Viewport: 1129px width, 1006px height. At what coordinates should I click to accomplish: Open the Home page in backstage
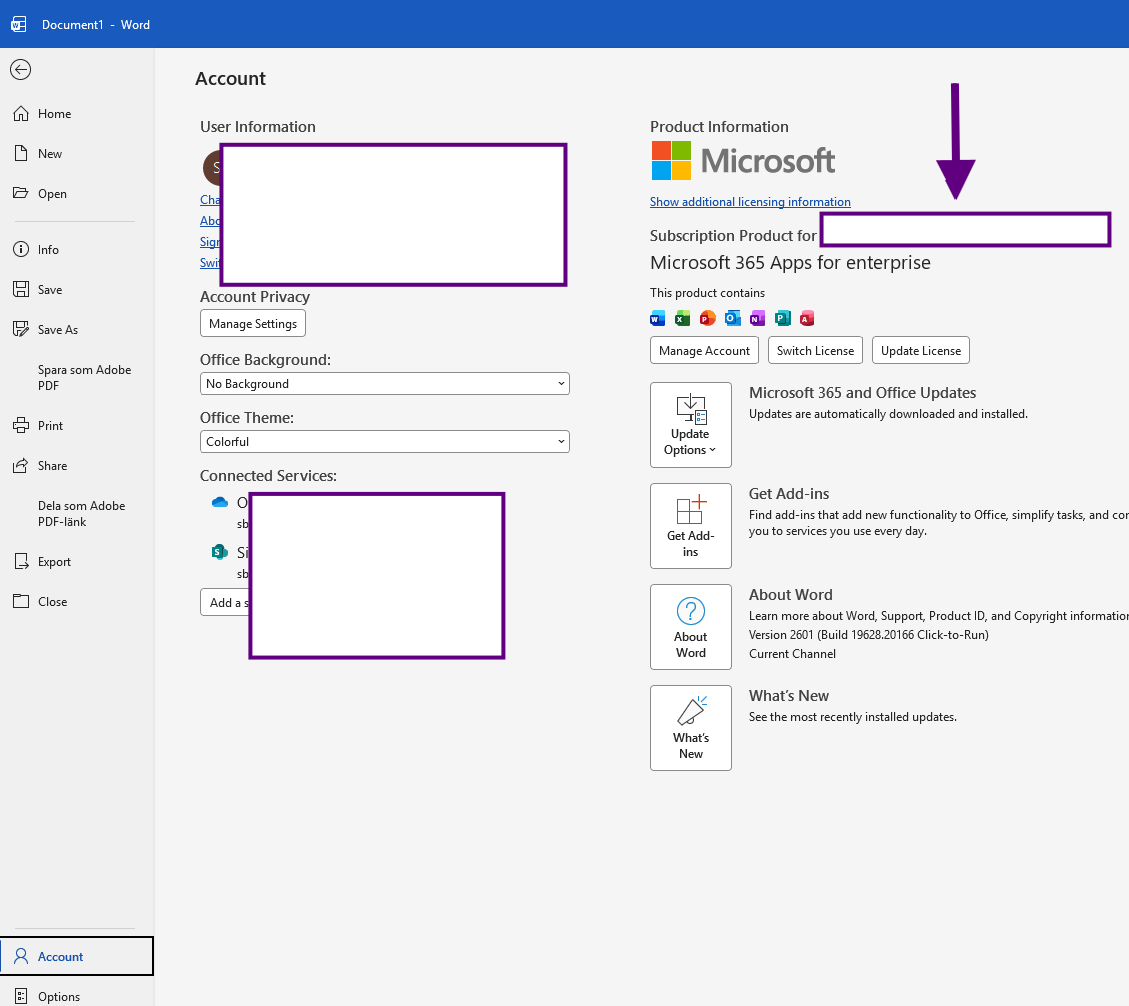point(77,114)
